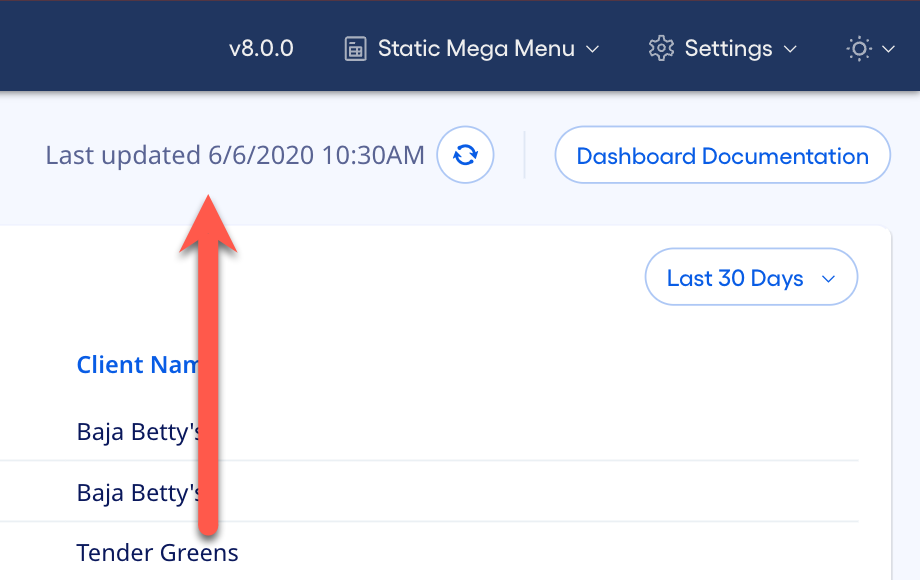
Task: Sort by the Client Name column
Action: (x=140, y=364)
